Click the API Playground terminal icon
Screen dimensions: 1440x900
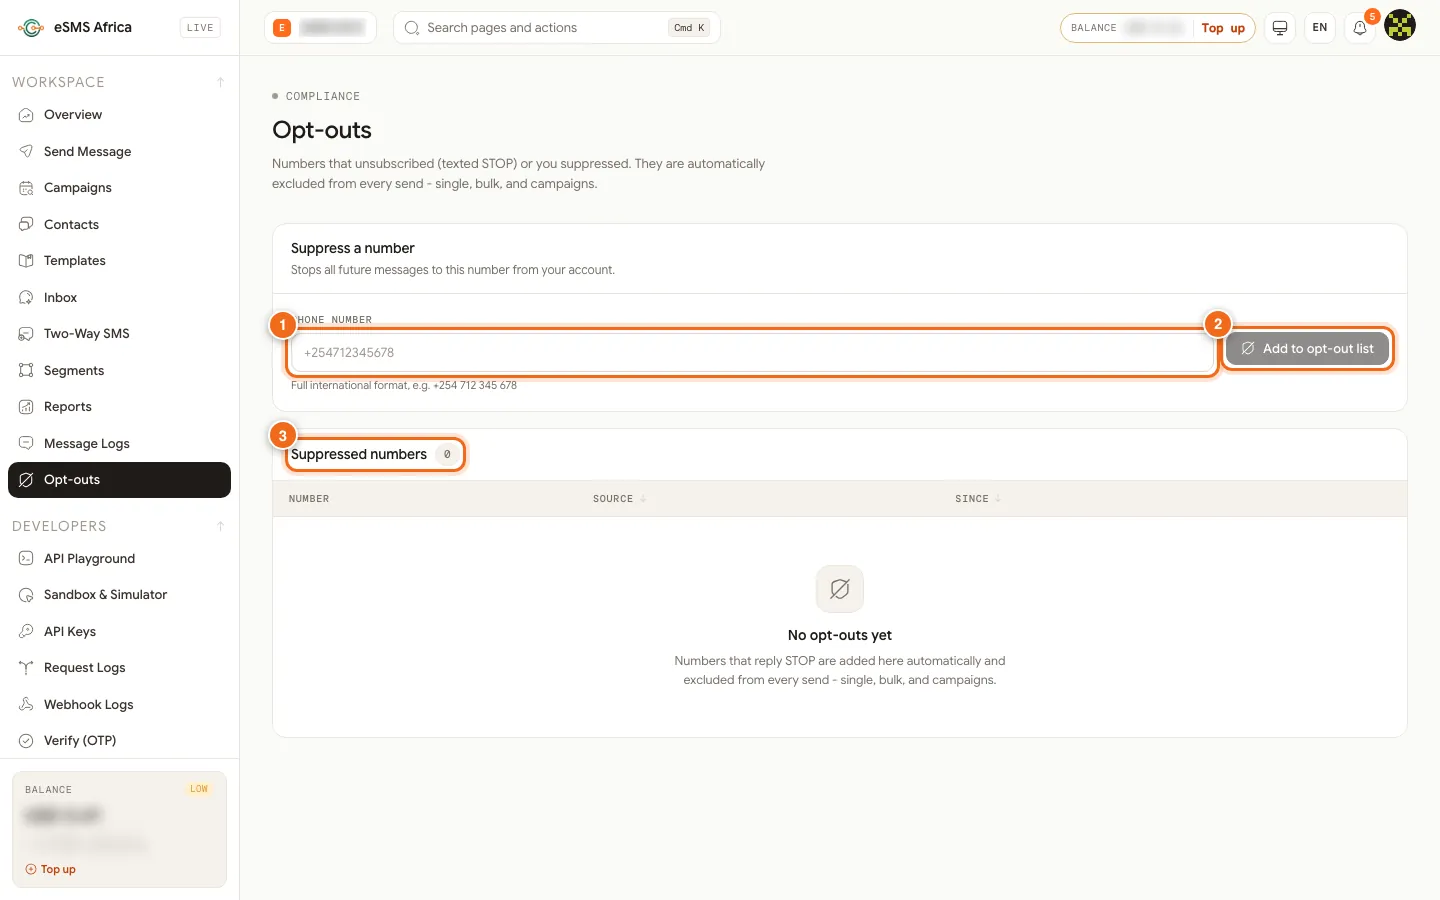click(x=26, y=558)
